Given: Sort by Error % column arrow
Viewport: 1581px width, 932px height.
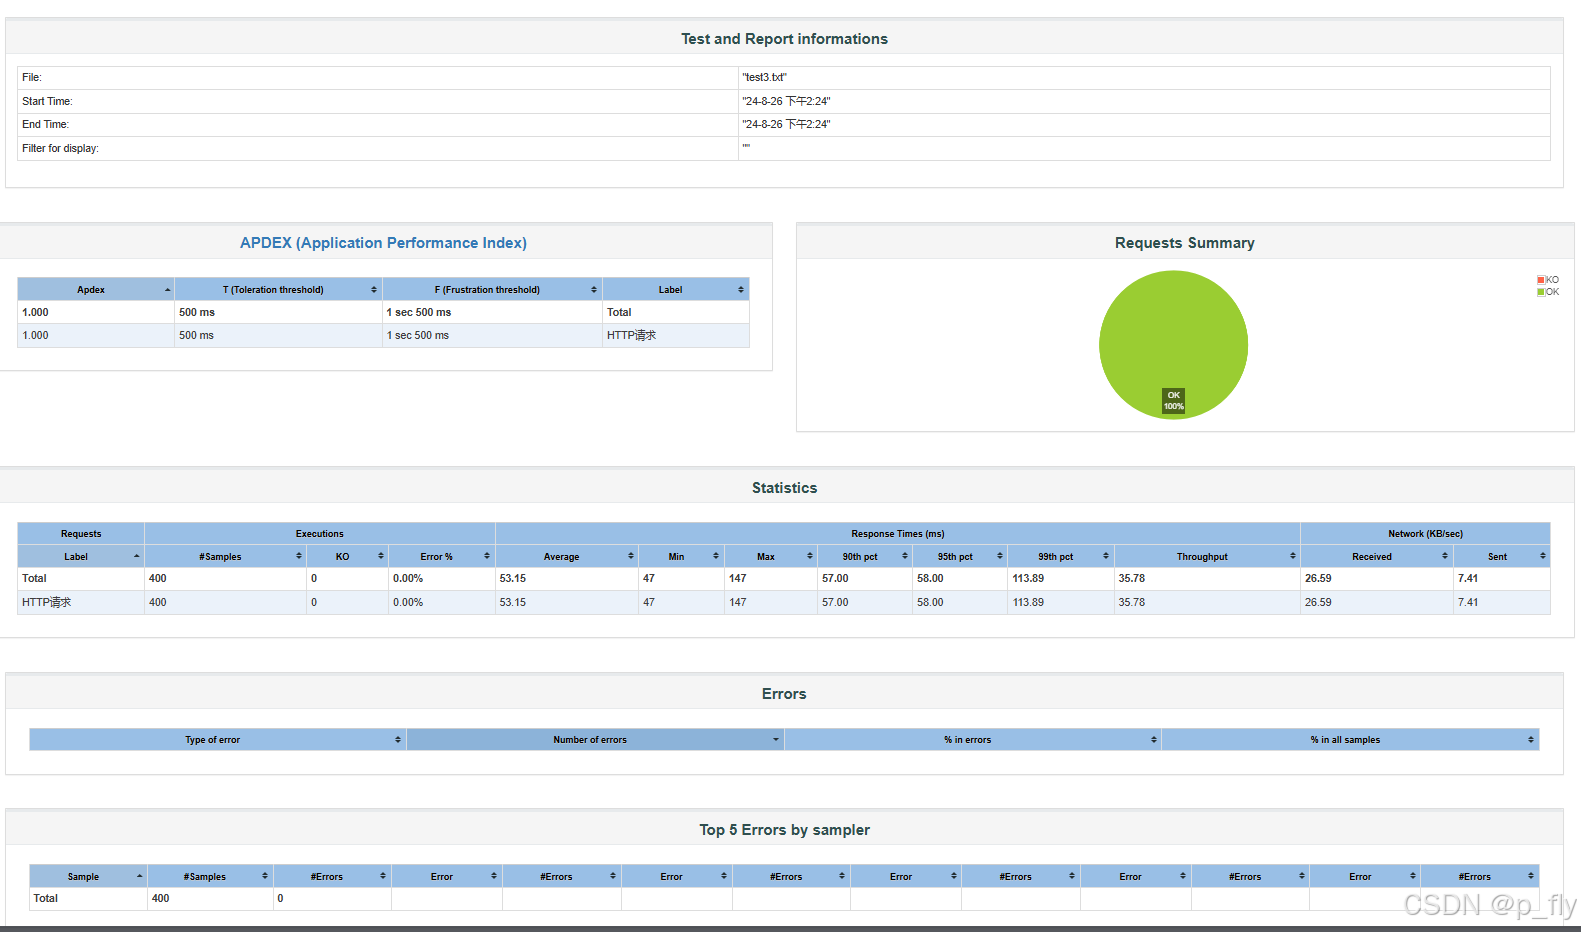Looking at the screenshot, I should point(487,557).
